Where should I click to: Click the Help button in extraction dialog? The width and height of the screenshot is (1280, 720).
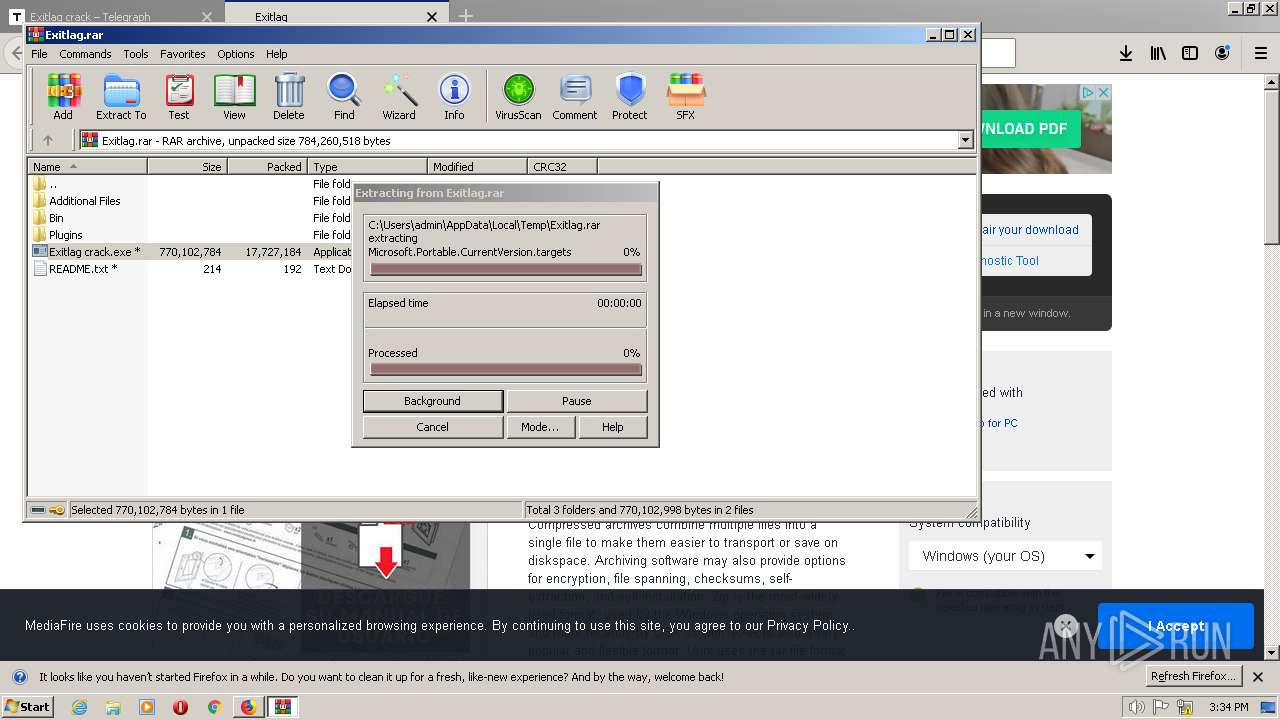(613, 427)
